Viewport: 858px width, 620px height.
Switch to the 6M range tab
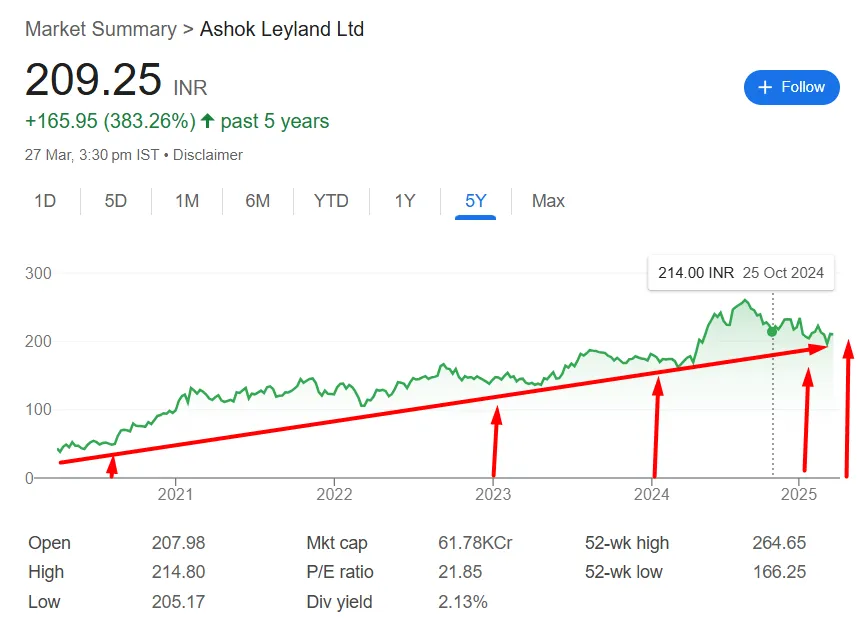258,201
